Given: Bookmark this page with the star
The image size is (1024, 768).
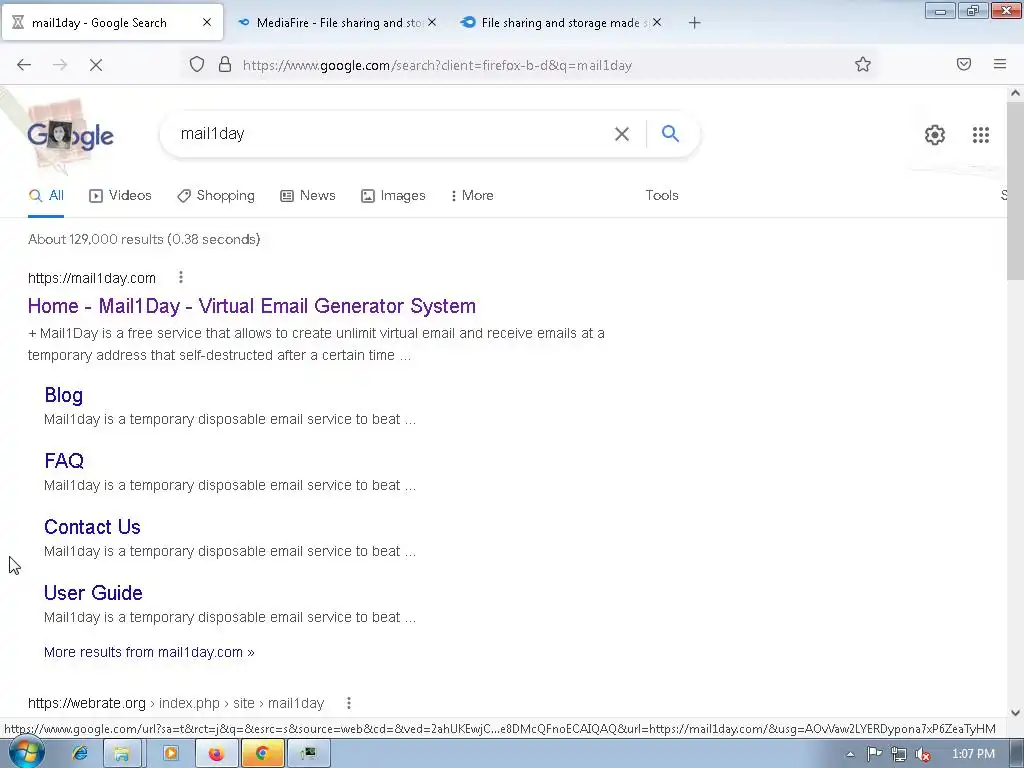Looking at the screenshot, I should point(863,64).
